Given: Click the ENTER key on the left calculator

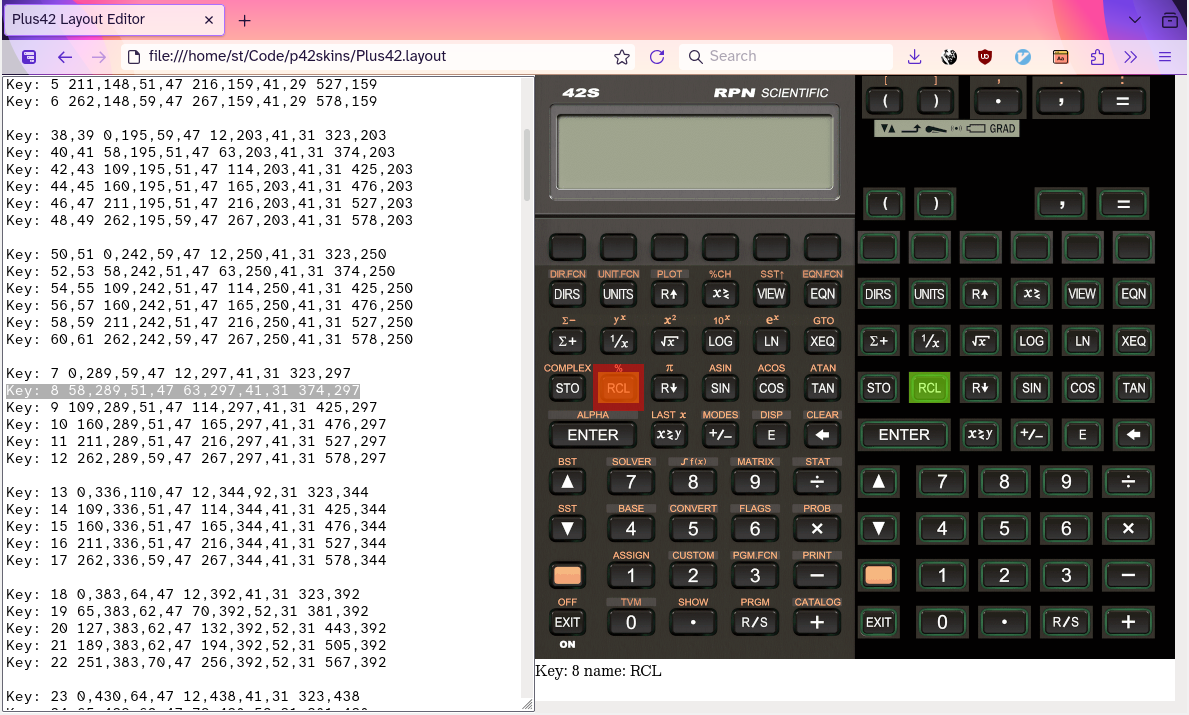Looking at the screenshot, I should point(593,435).
